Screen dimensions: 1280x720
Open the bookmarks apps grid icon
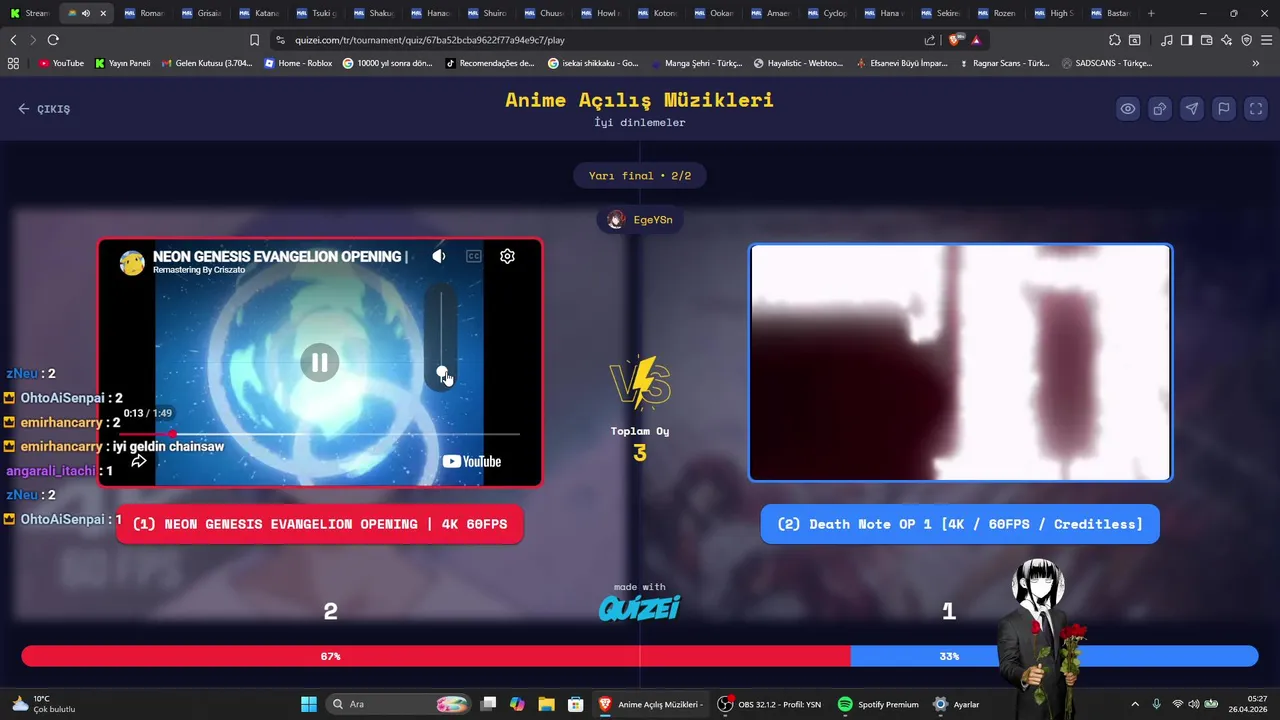tap(13, 63)
